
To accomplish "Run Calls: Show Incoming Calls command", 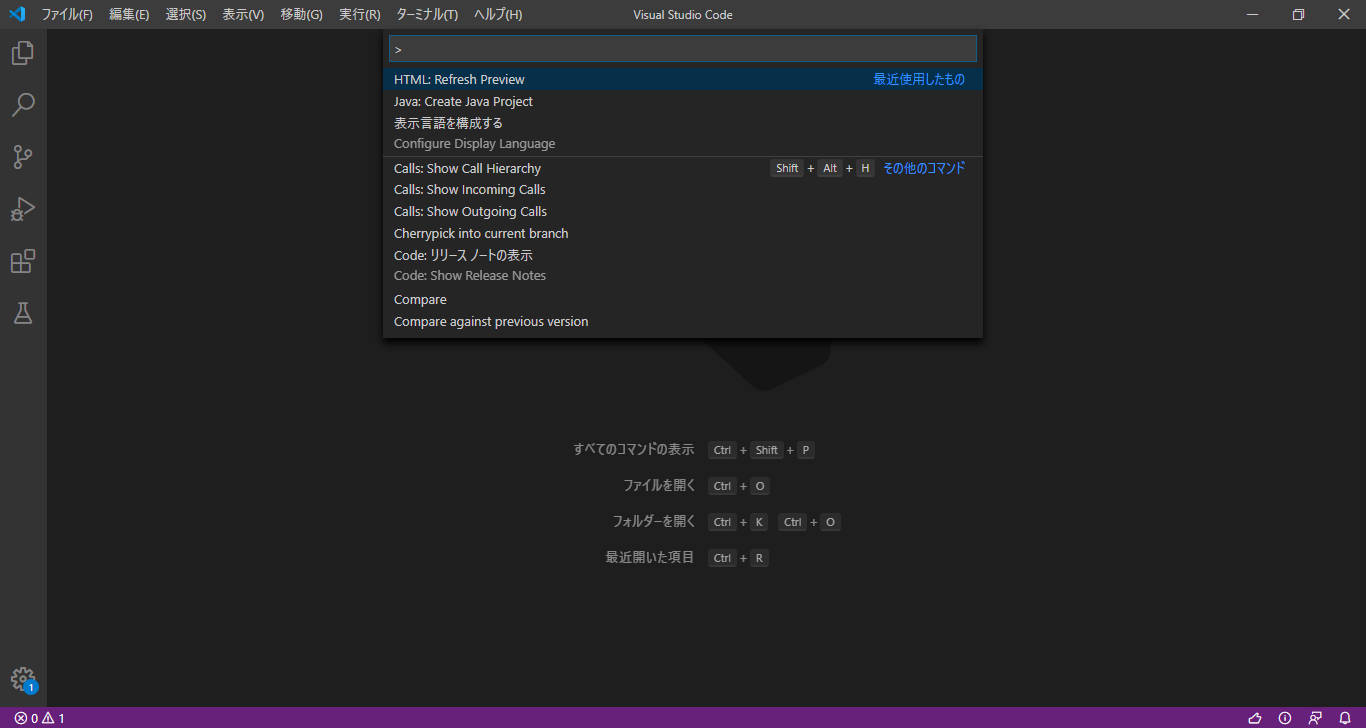I will (682, 189).
